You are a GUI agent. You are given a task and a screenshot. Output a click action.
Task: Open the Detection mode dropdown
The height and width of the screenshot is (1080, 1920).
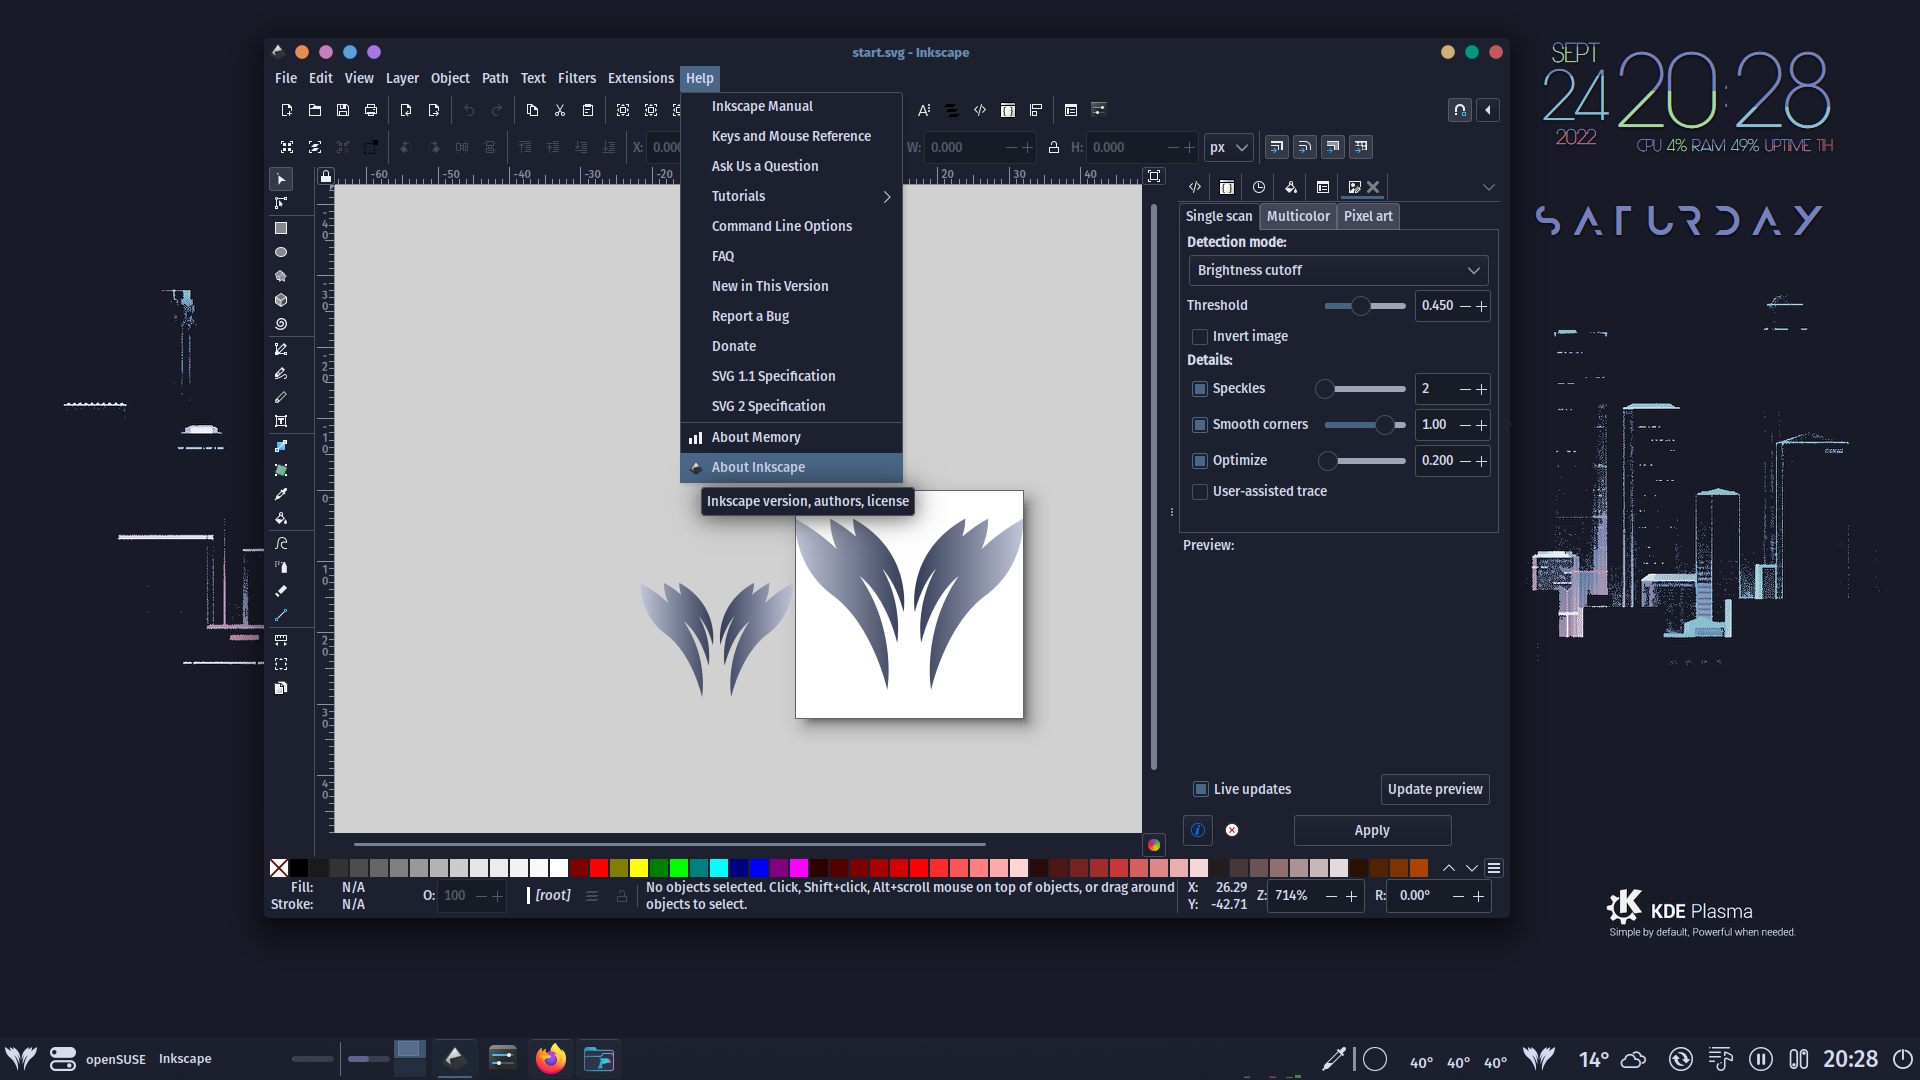pyautogui.click(x=1338, y=270)
